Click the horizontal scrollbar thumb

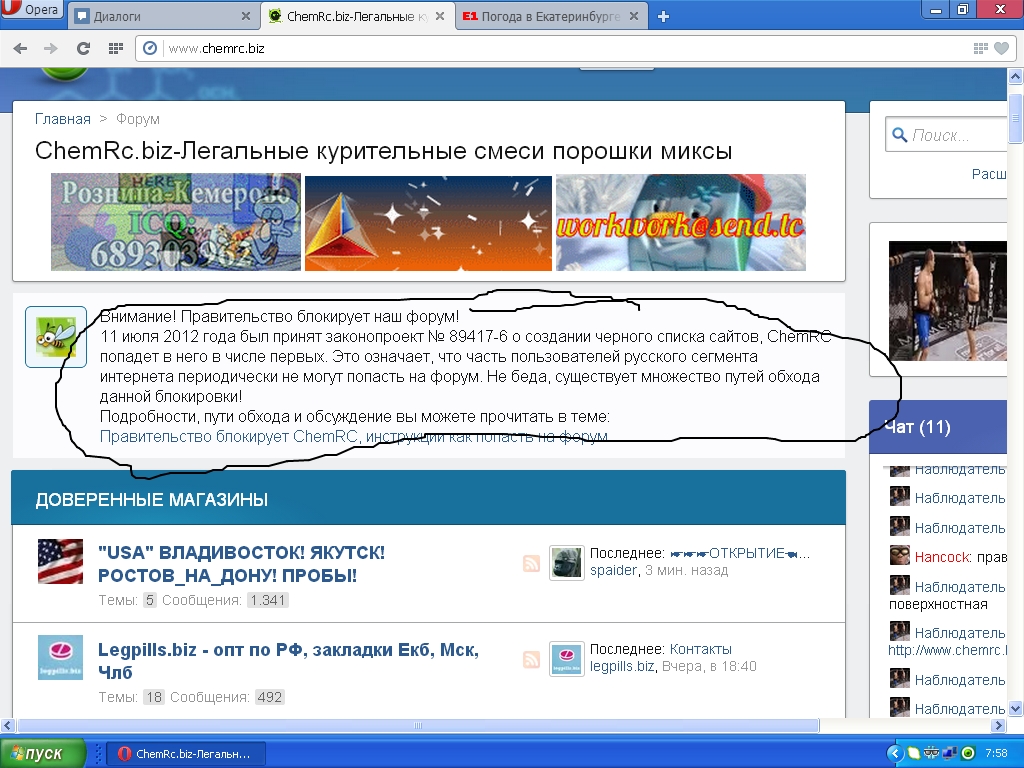coord(418,726)
